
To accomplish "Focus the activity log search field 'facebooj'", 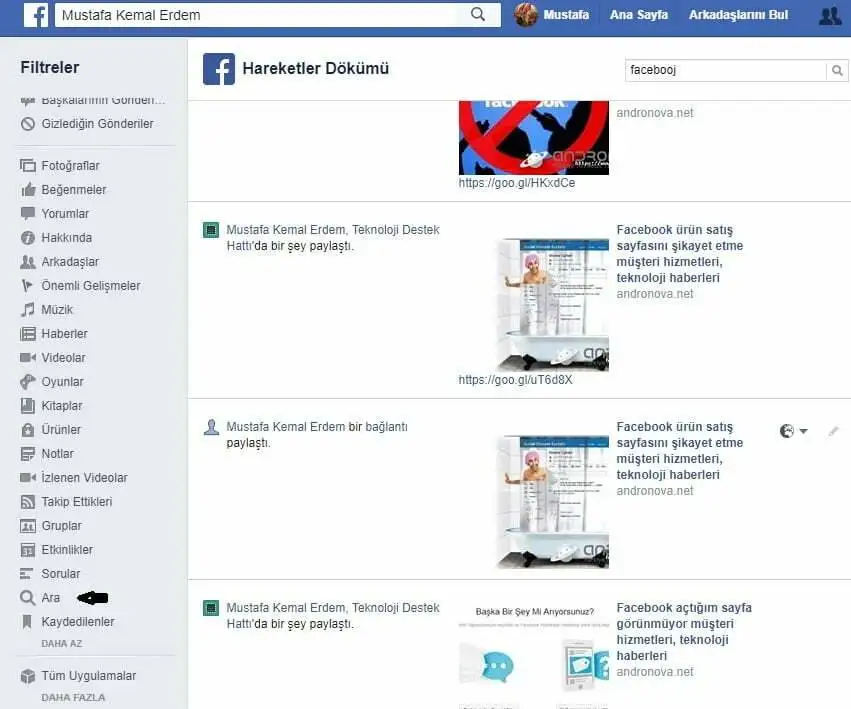I will (726, 71).
